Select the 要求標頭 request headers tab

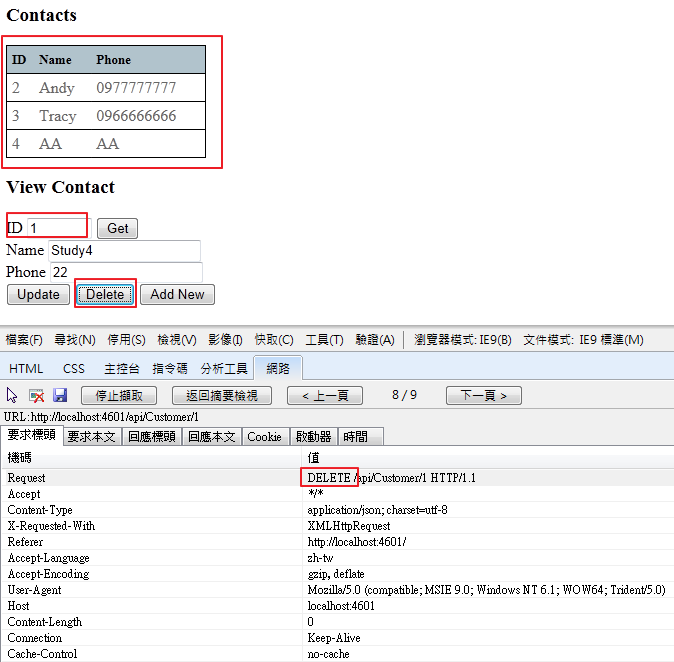[32, 435]
